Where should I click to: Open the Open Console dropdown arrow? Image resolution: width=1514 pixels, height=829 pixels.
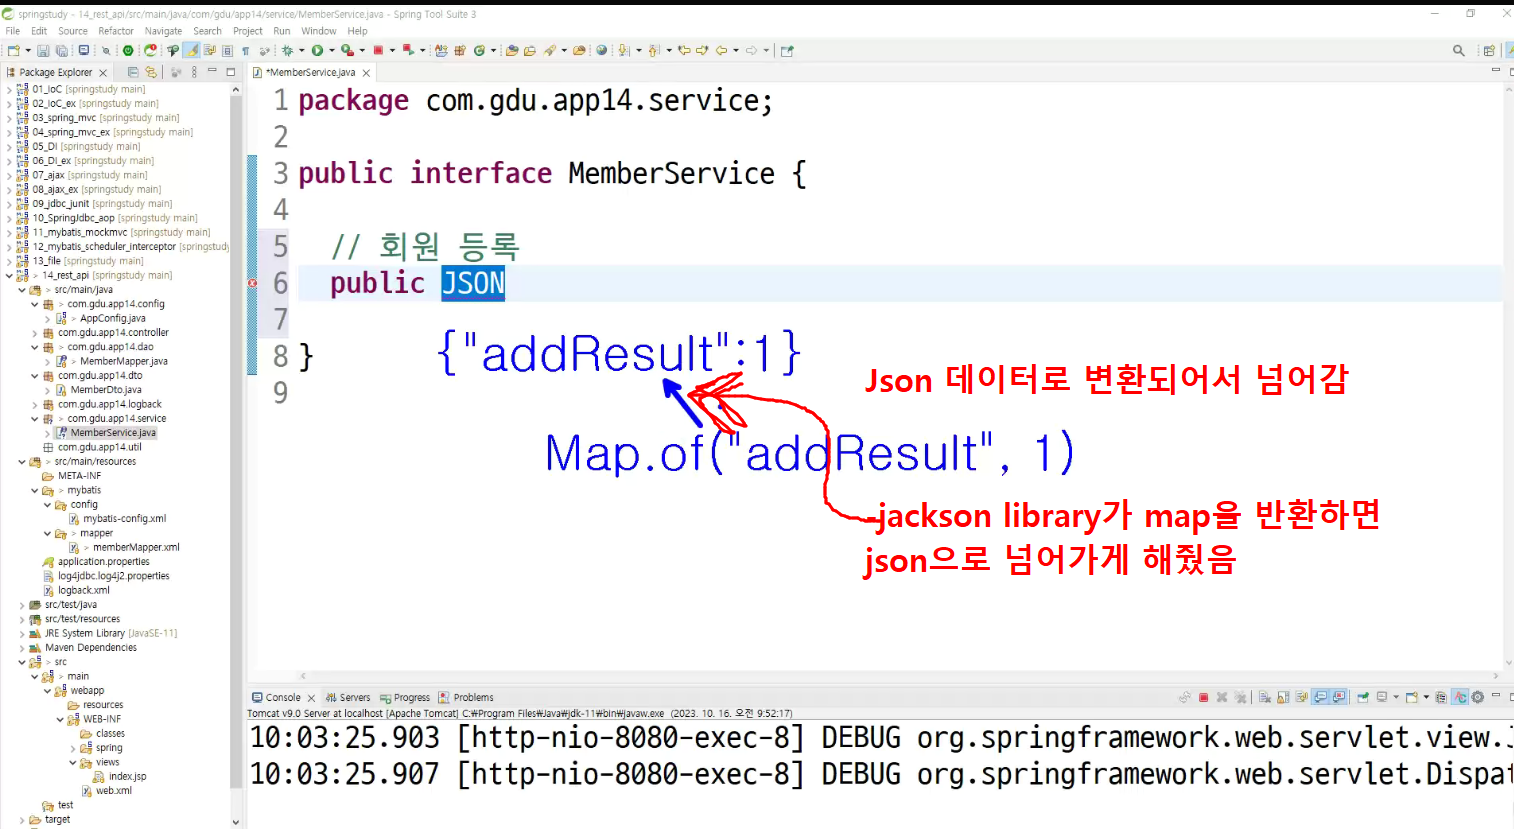click(1426, 697)
